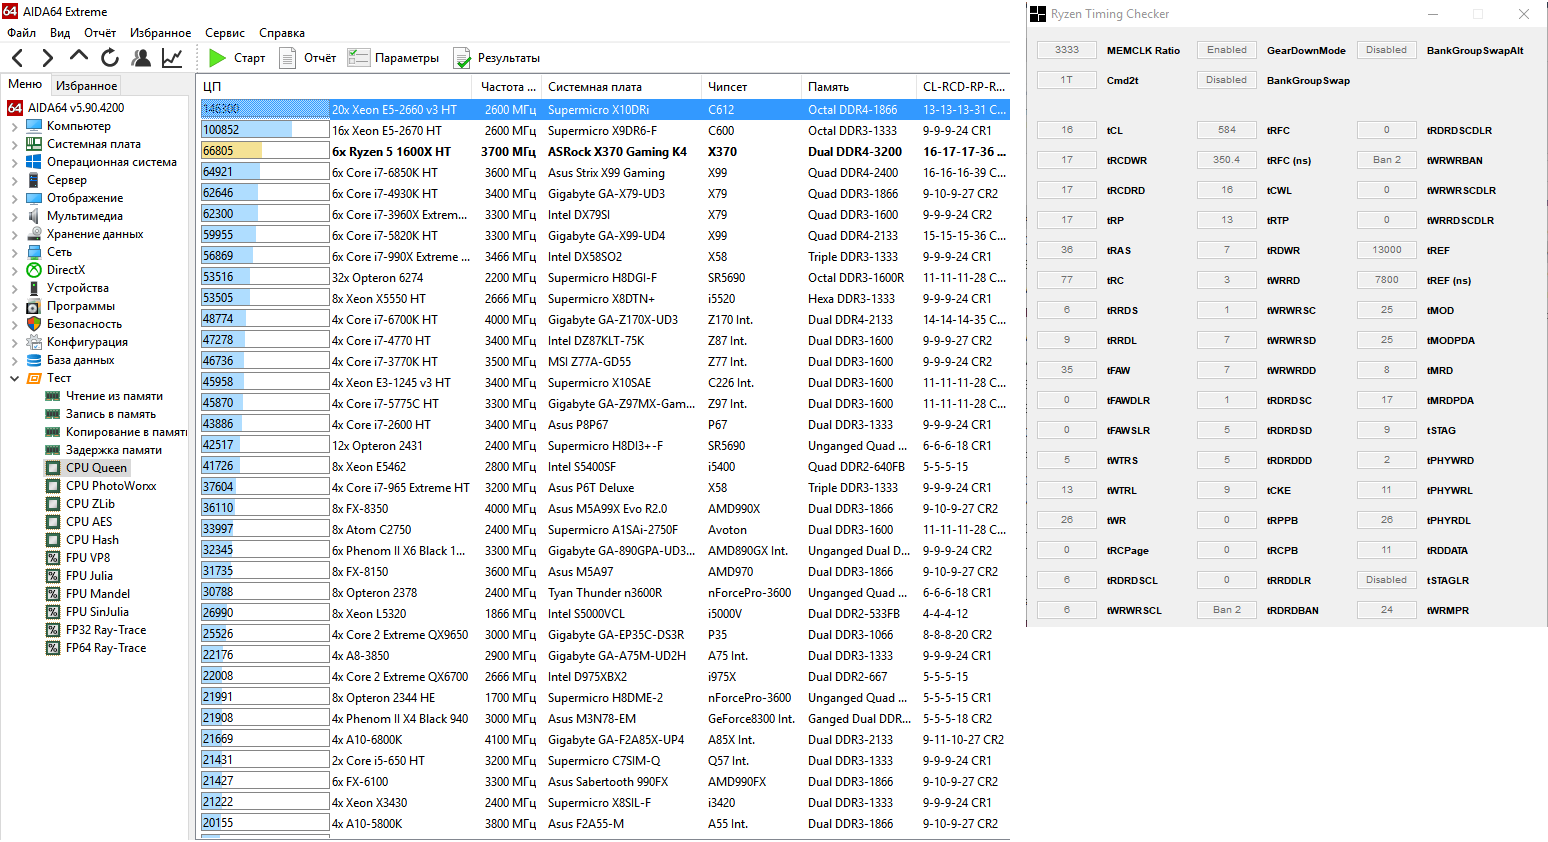This screenshot has width=1548, height=842.
Task: Select the Устройства devices icon
Action: pyautogui.click(x=34, y=288)
